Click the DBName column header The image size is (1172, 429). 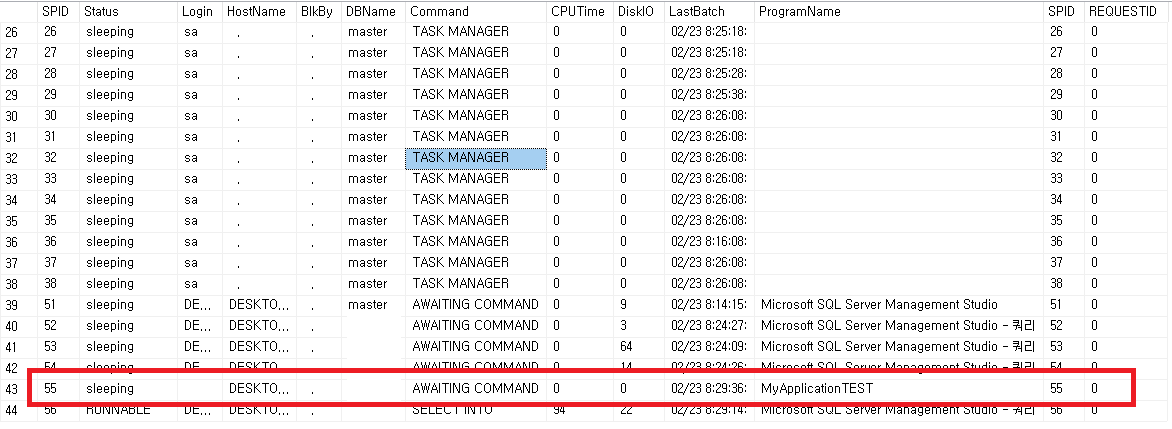372,11
